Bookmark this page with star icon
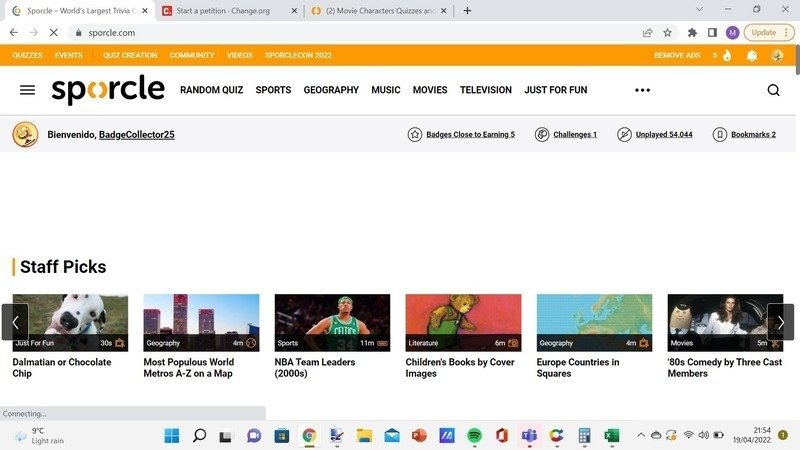Screen dimensions: 800x450 tap(667, 32)
